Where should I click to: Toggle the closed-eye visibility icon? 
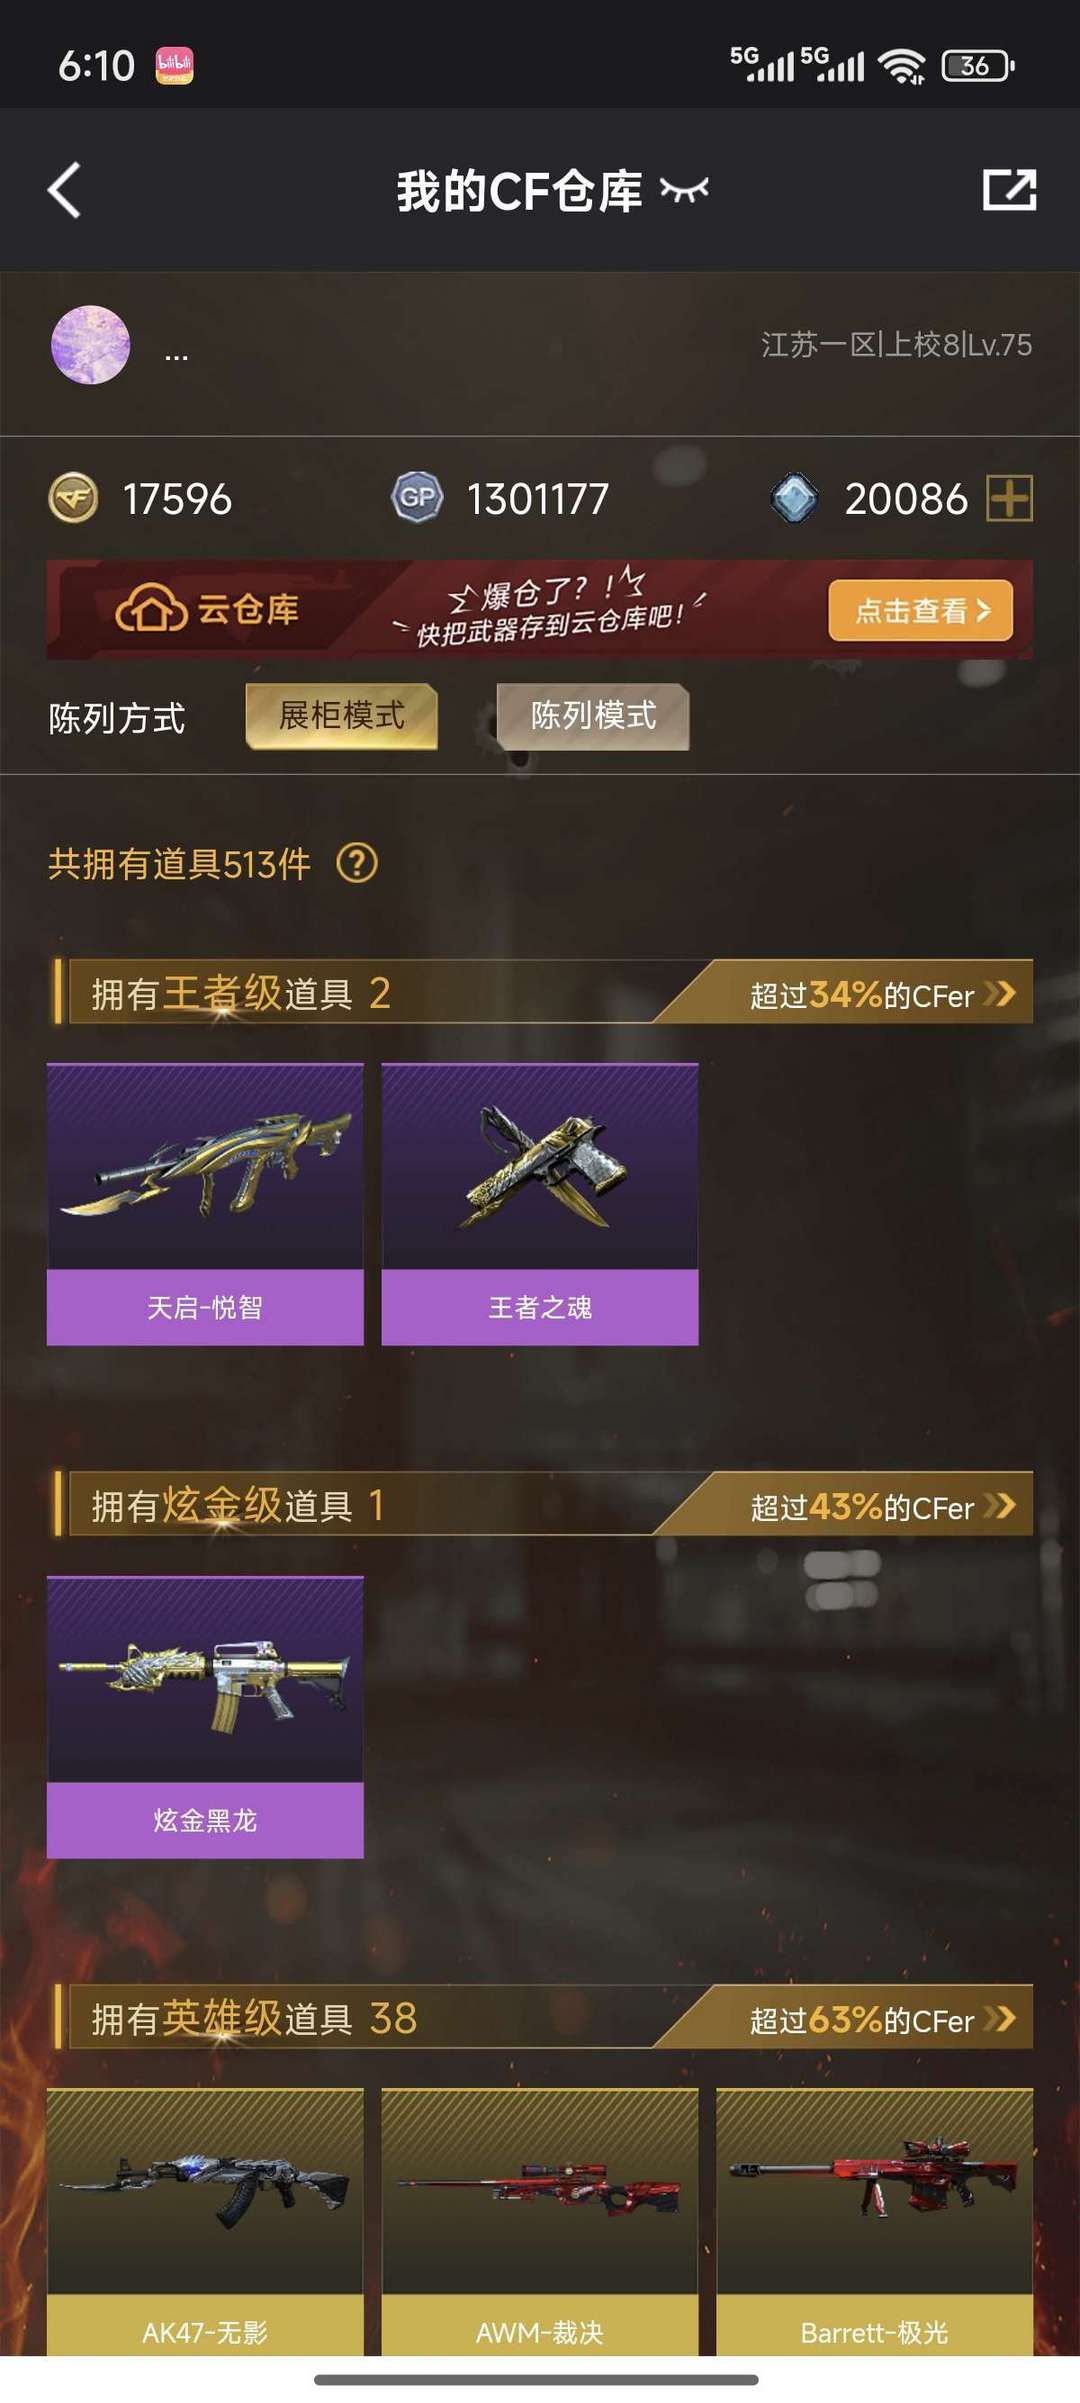tap(685, 190)
